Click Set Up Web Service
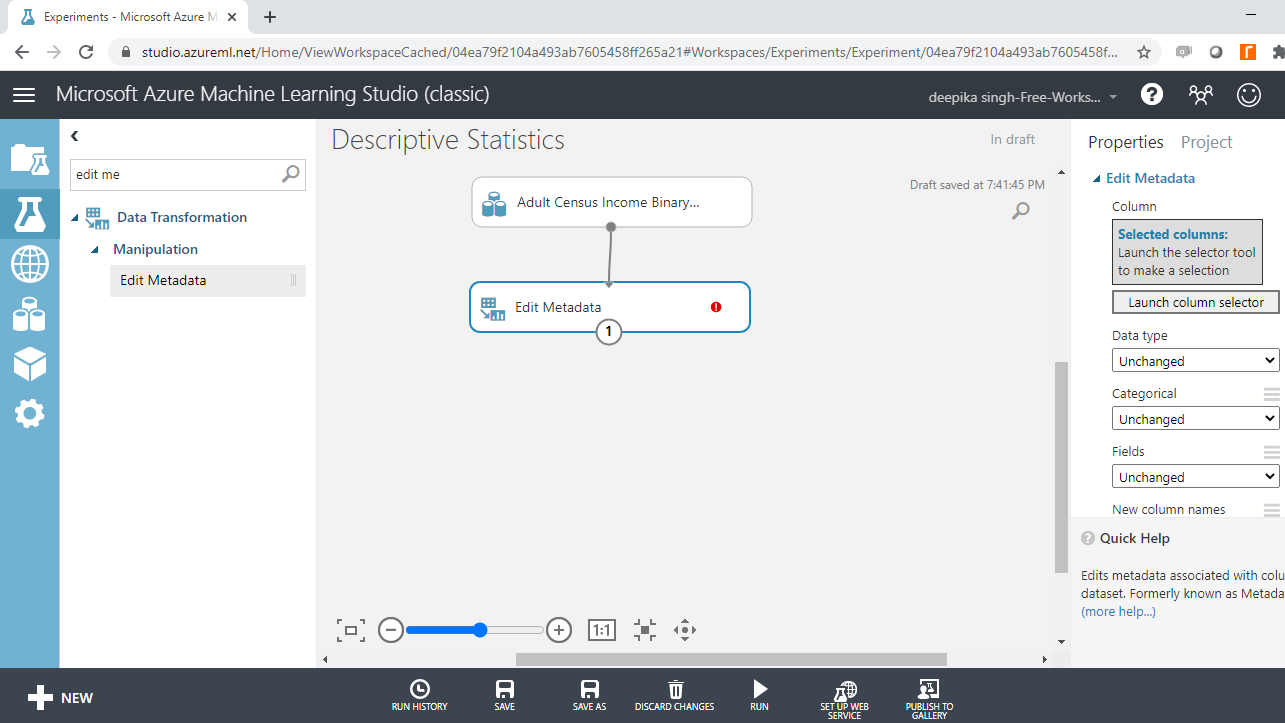1285x723 pixels. click(845, 700)
